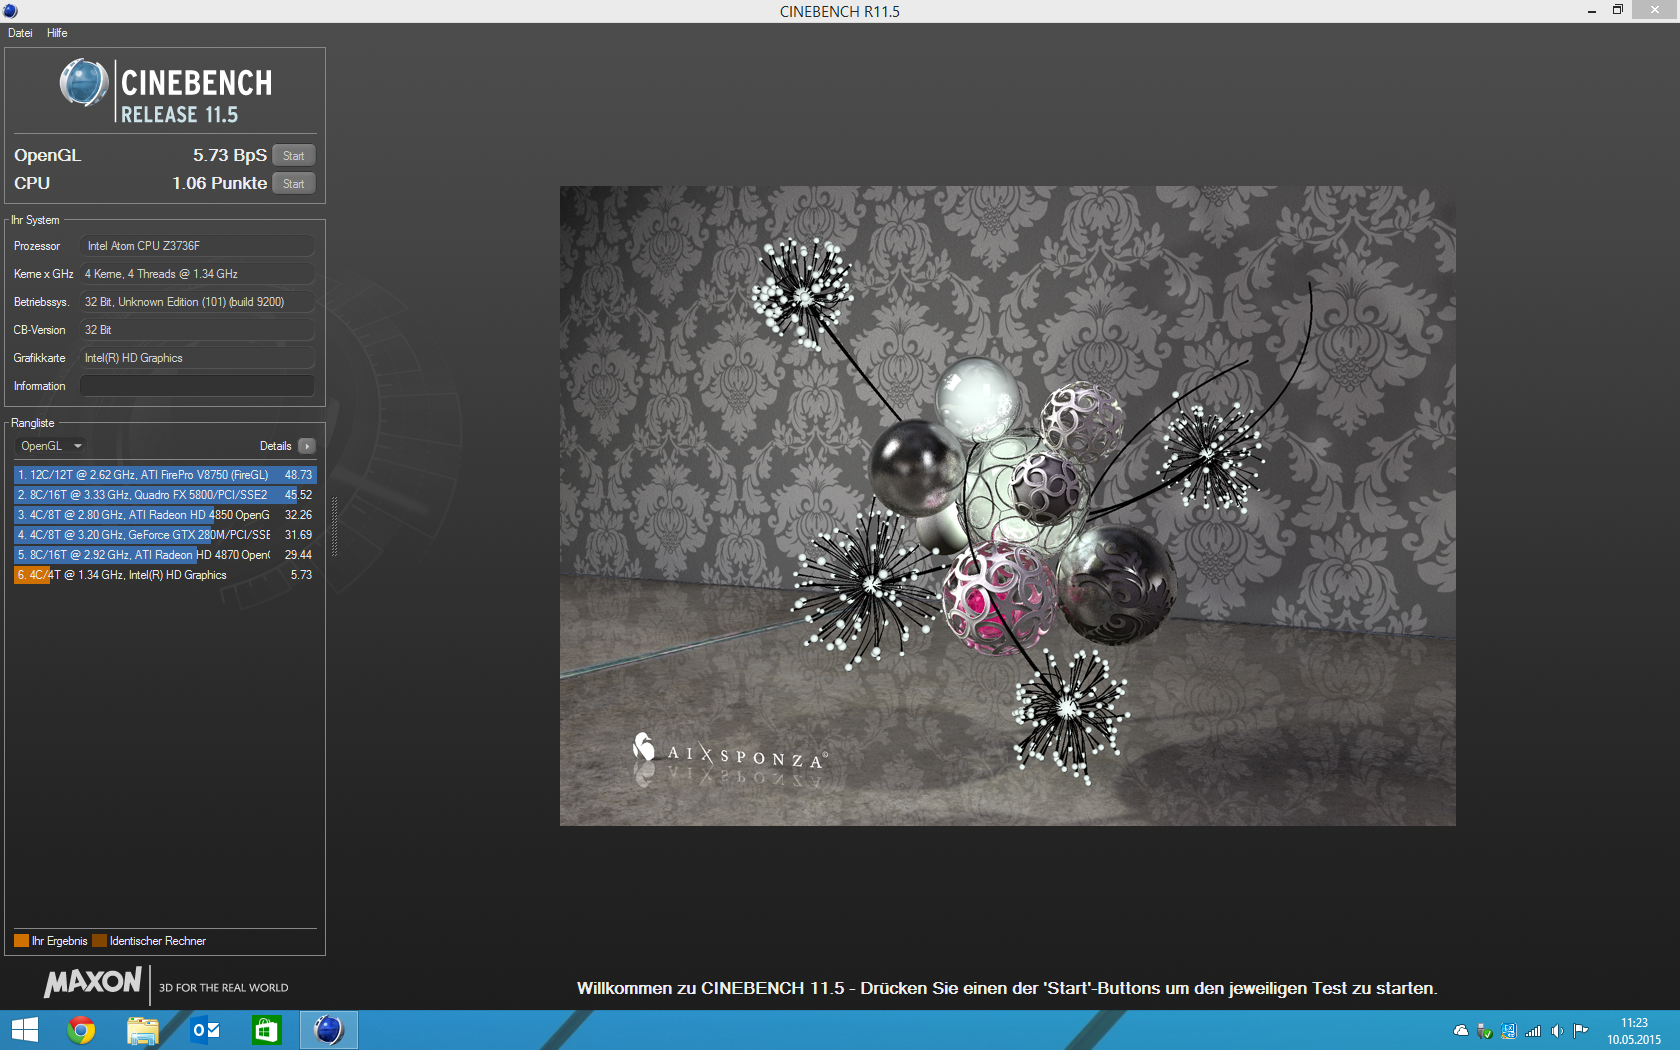Click the display adapter tray icon
The image size is (1680, 1050).
click(1509, 1031)
